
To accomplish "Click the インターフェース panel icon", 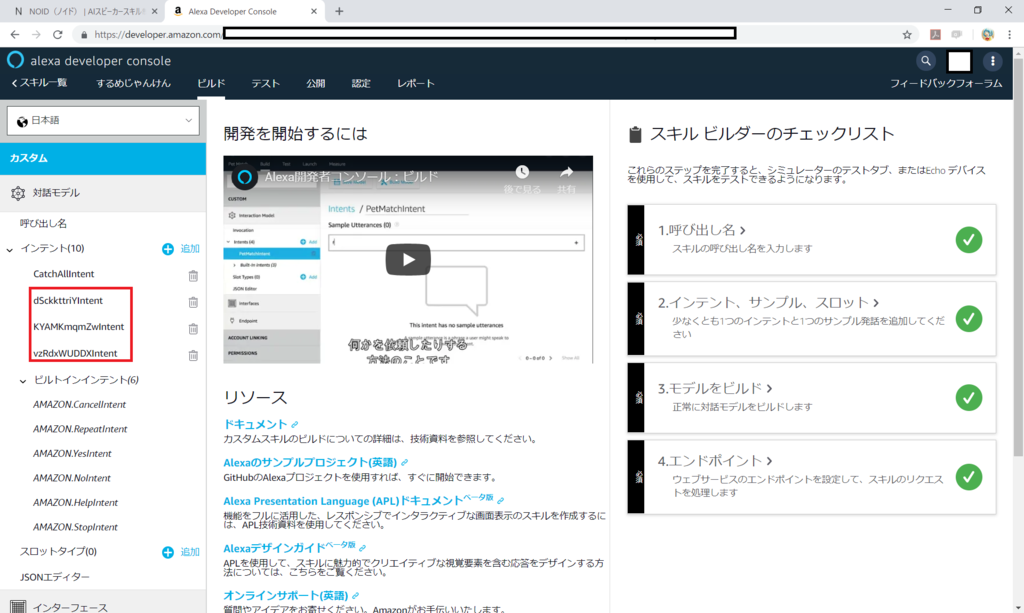I will tap(18, 607).
